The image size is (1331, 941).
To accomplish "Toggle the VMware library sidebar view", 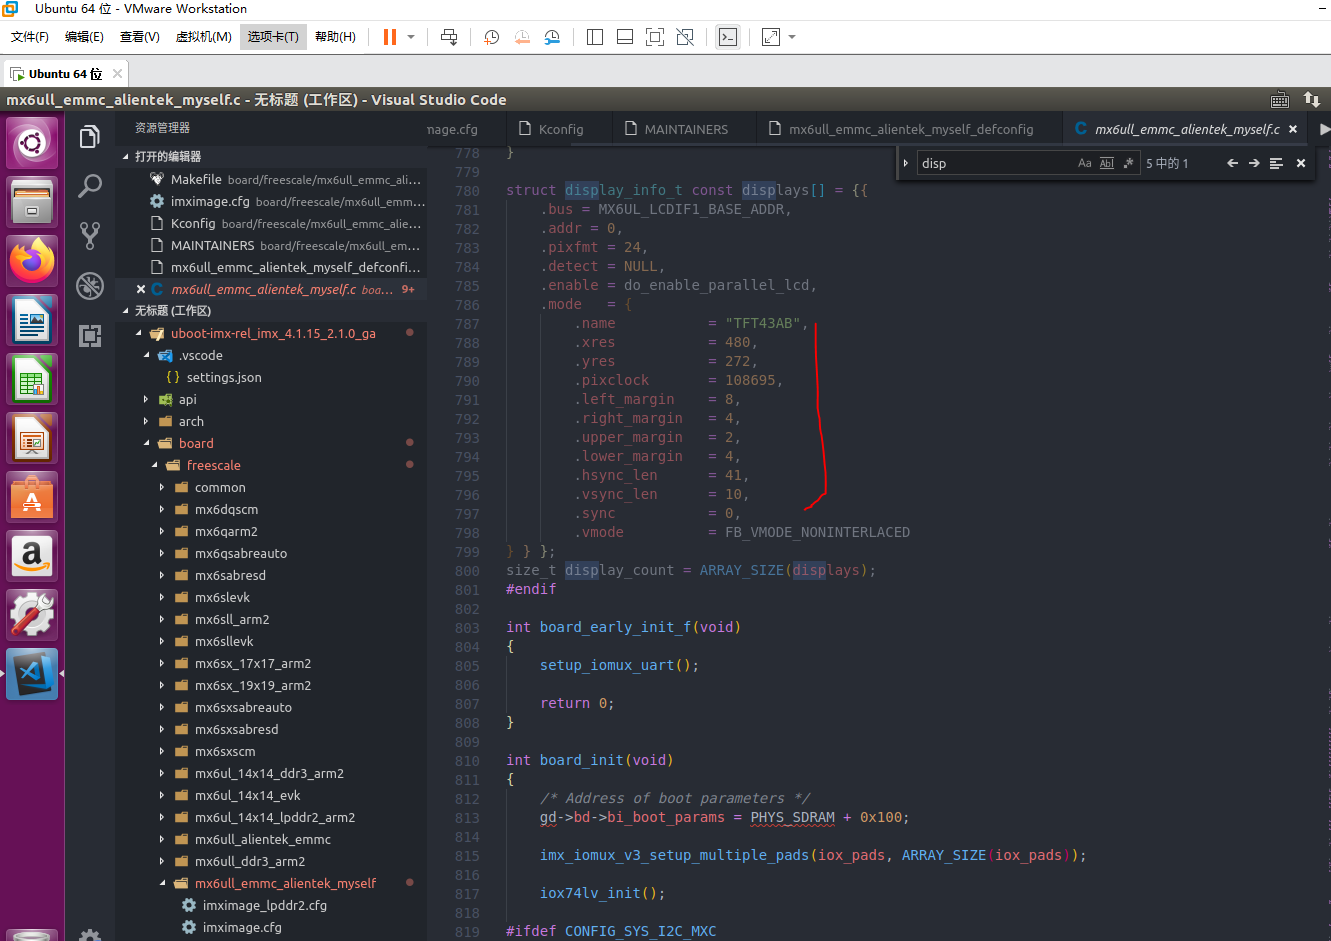I will pos(595,37).
